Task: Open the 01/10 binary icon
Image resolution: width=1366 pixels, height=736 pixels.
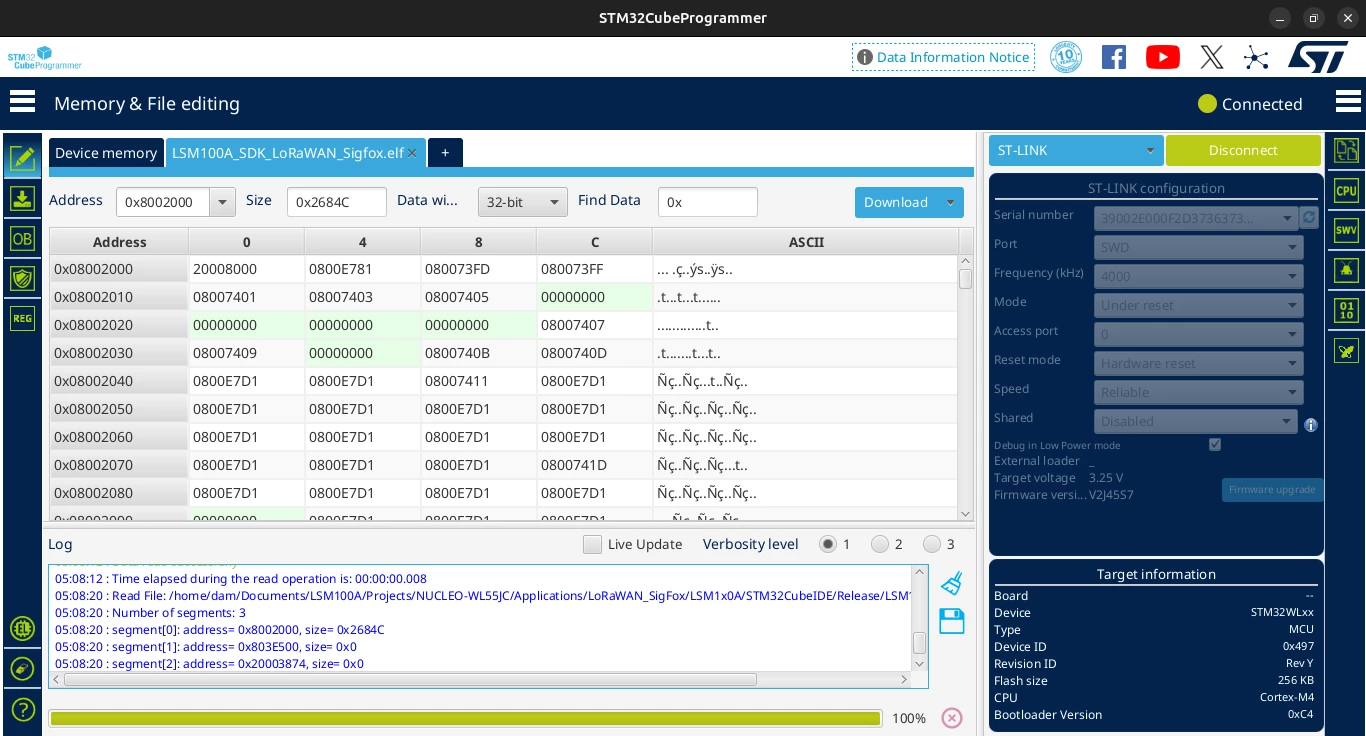Action: (x=1346, y=310)
